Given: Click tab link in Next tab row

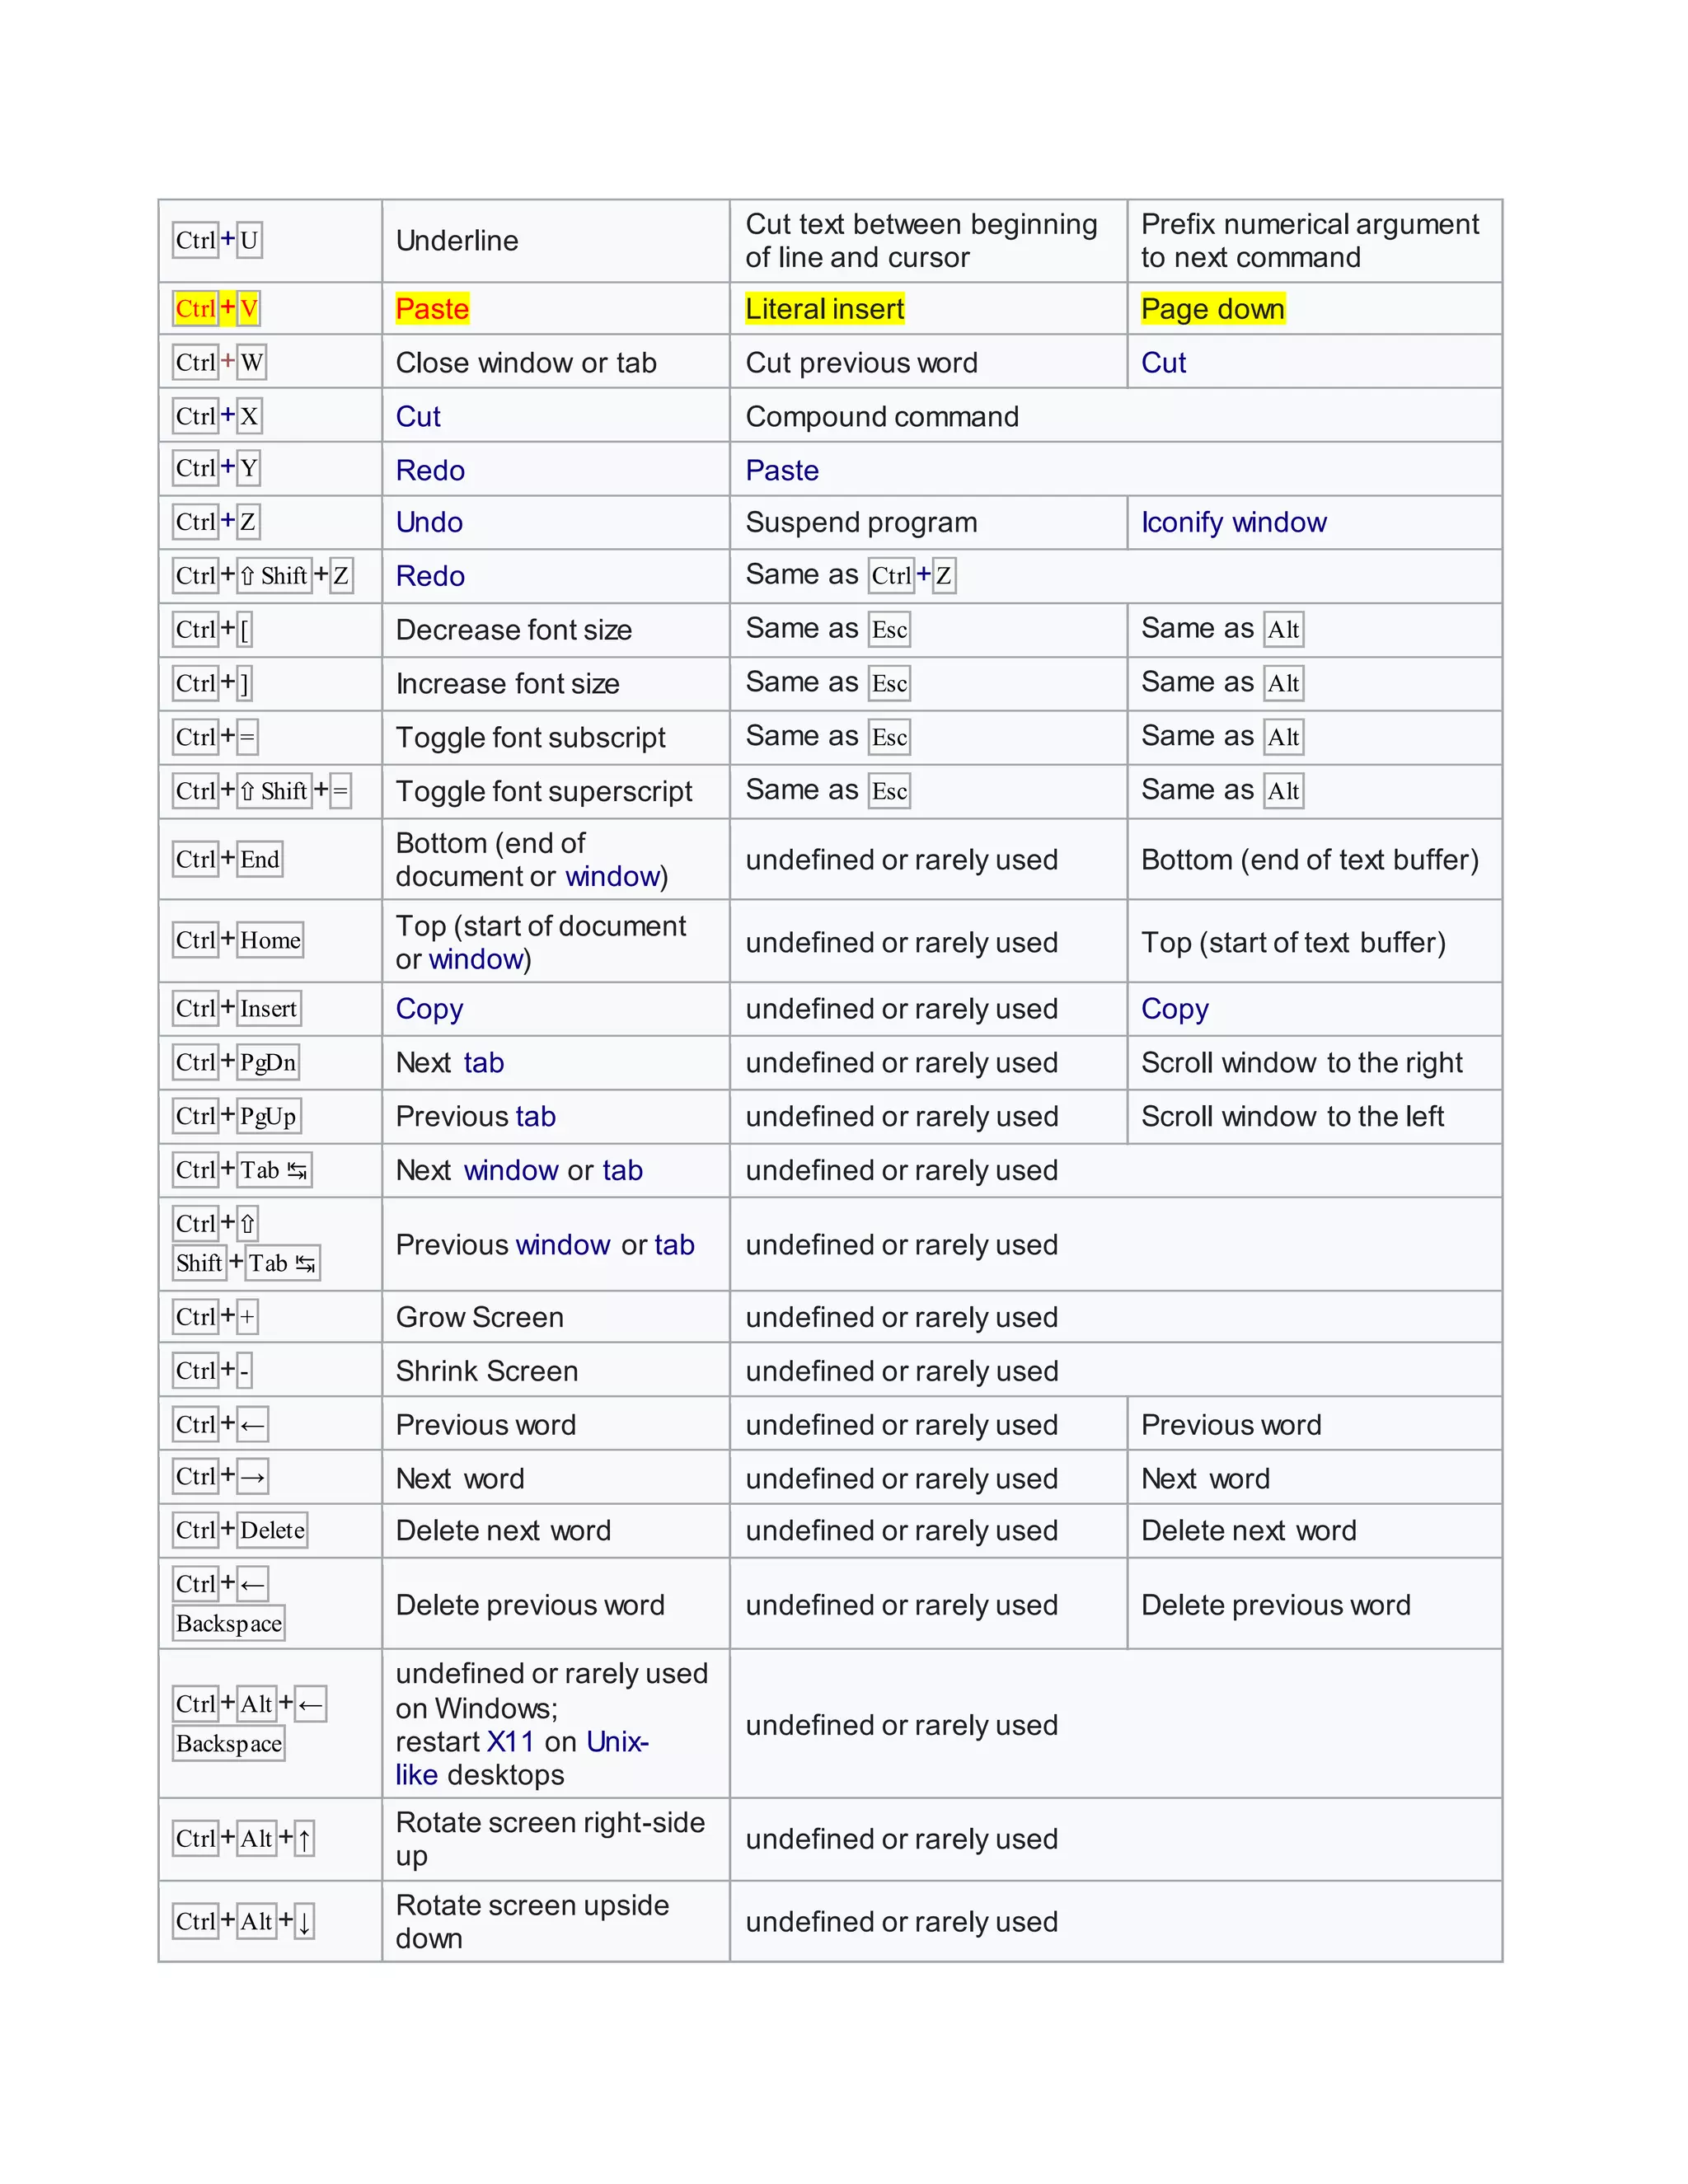Looking at the screenshot, I should click(x=484, y=1063).
